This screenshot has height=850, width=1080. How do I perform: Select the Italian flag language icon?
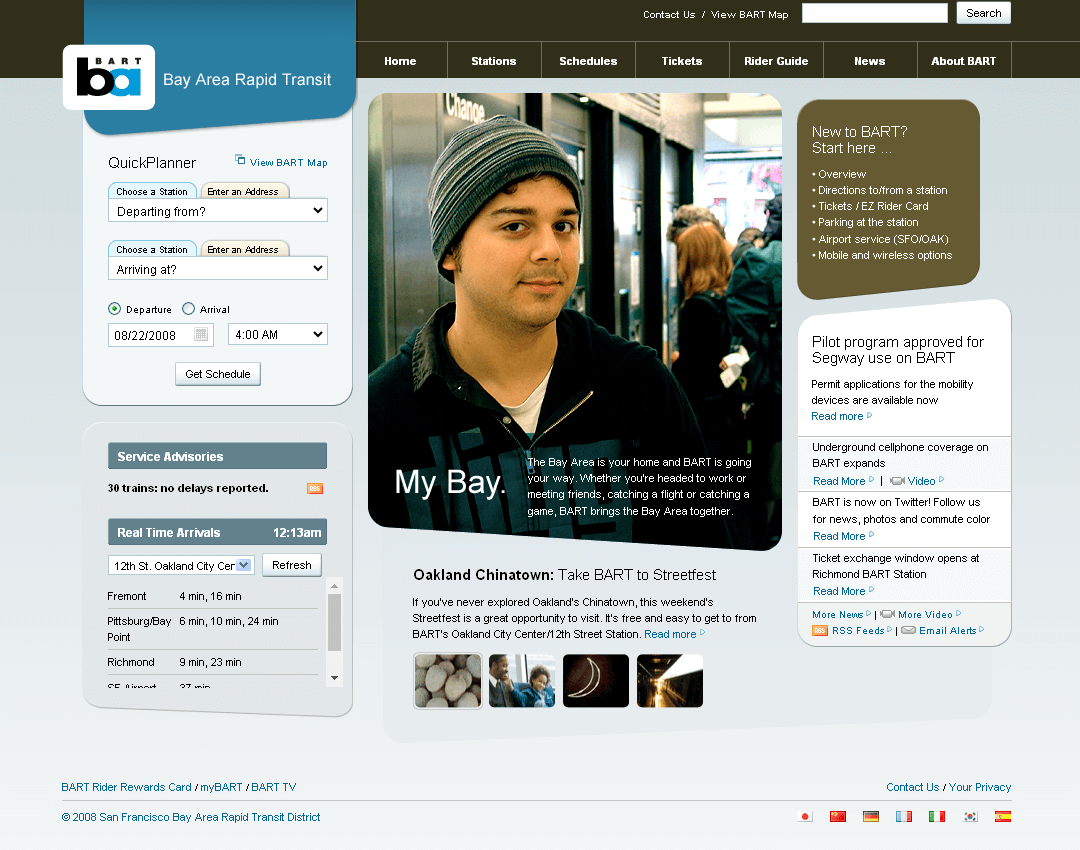[x=937, y=816]
